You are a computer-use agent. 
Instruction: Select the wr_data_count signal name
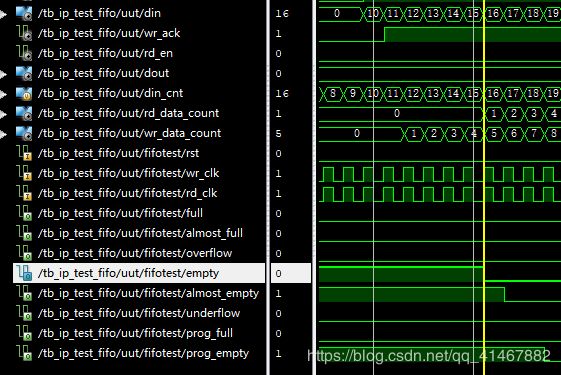pyautogui.click(x=129, y=133)
